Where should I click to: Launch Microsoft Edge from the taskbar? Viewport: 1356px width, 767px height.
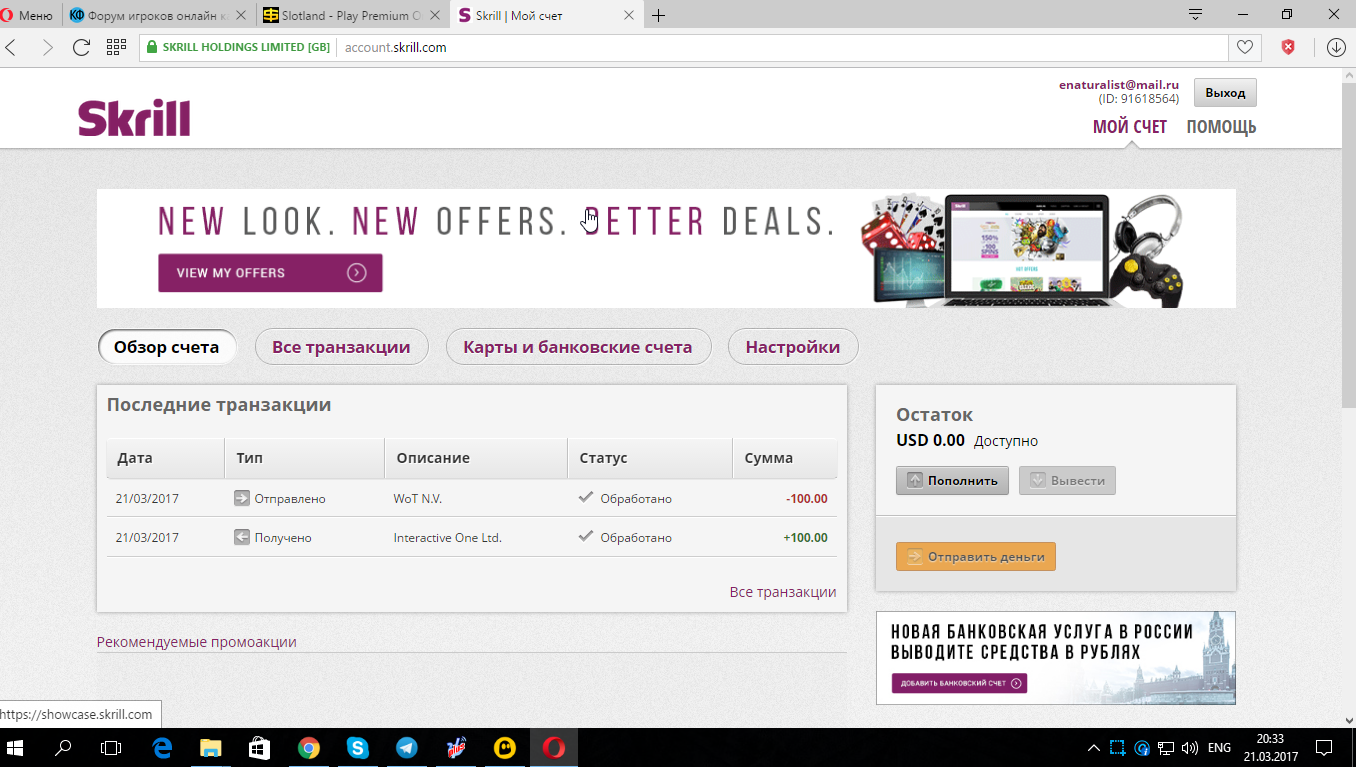pos(161,748)
